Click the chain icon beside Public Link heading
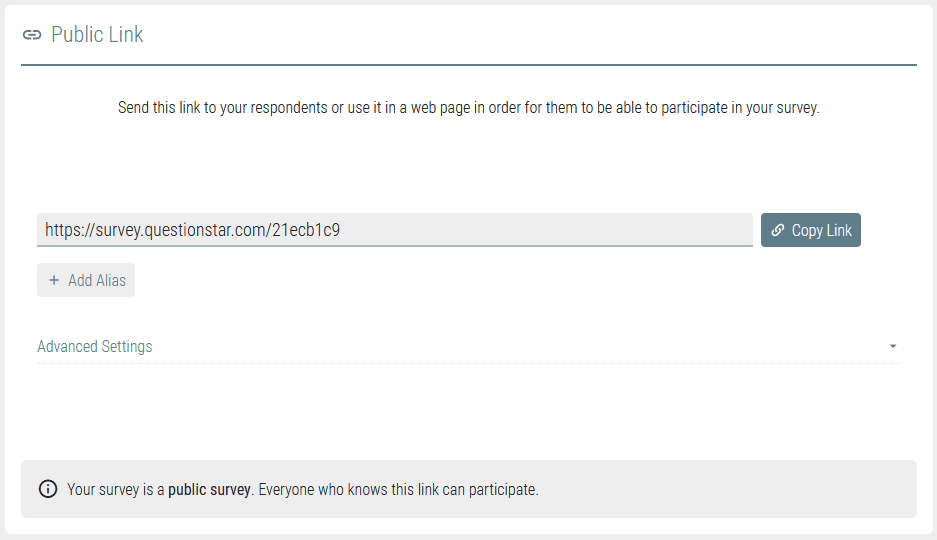Viewport: 937px width, 540px height. pyautogui.click(x=32, y=35)
